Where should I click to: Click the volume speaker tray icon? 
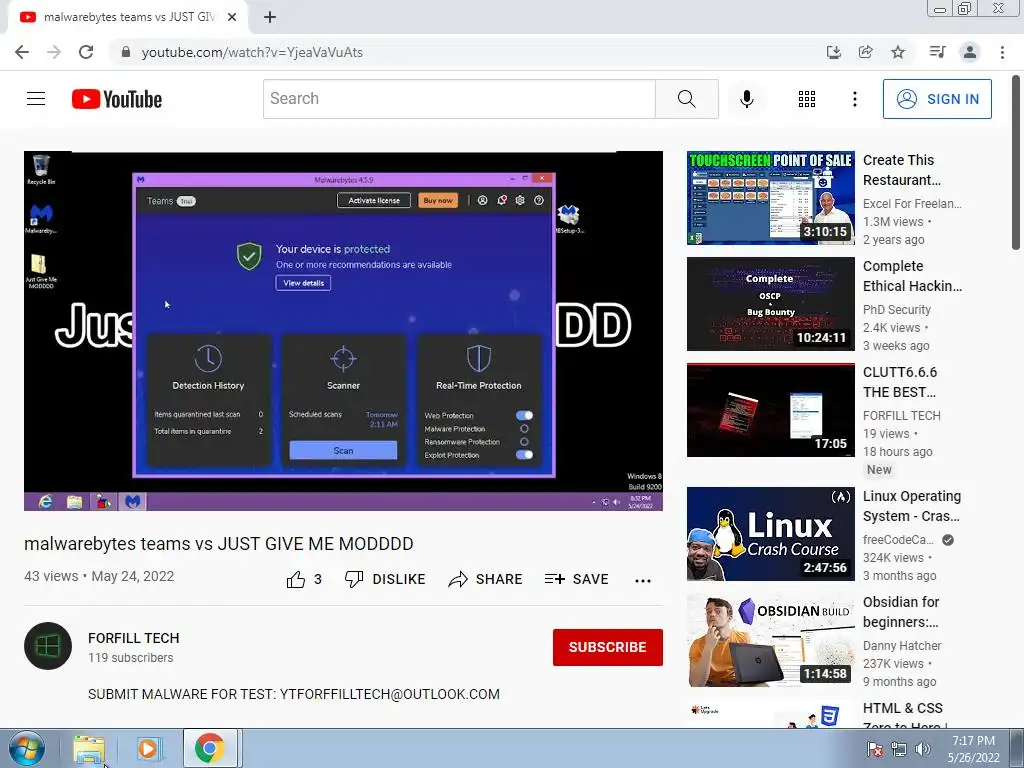click(x=923, y=749)
